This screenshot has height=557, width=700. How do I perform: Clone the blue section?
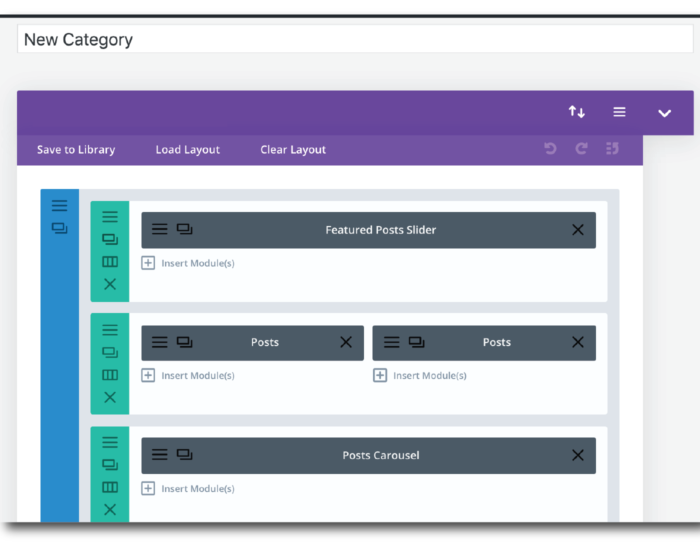coord(59,228)
